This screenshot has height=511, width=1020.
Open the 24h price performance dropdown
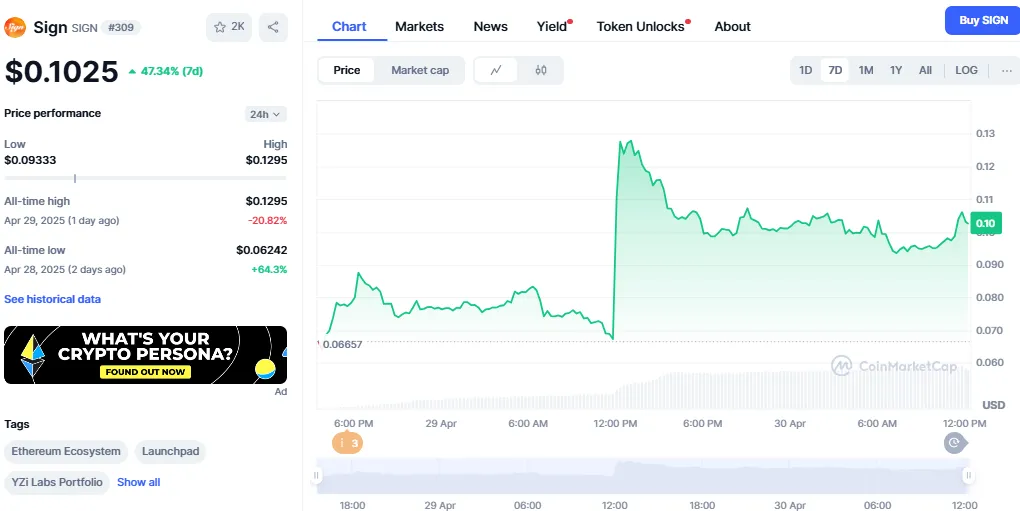[265, 114]
